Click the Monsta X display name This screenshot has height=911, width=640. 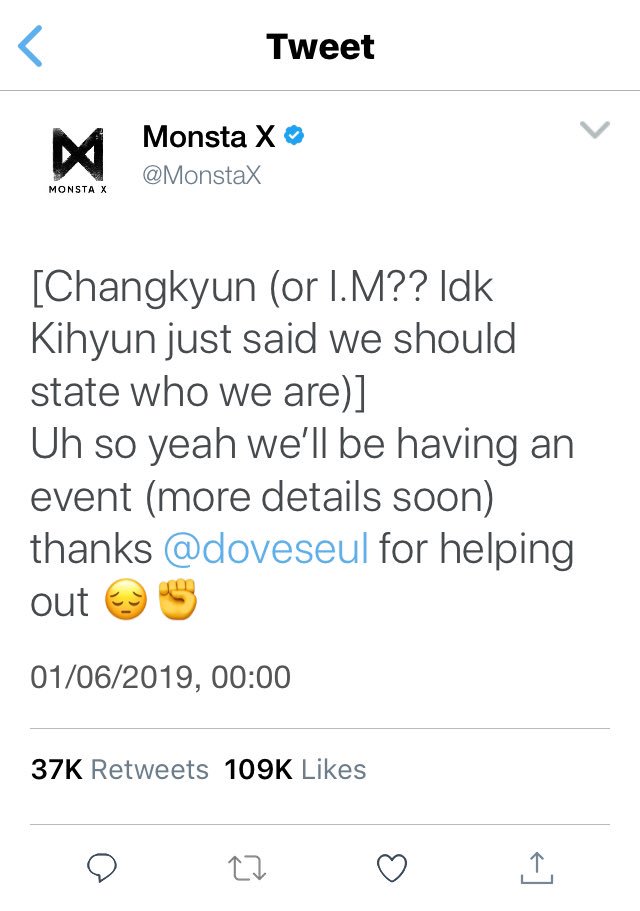tap(209, 137)
